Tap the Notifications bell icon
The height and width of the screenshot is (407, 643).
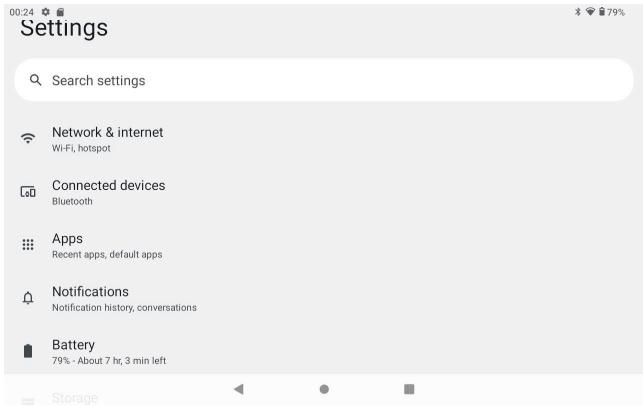(x=28, y=298)
